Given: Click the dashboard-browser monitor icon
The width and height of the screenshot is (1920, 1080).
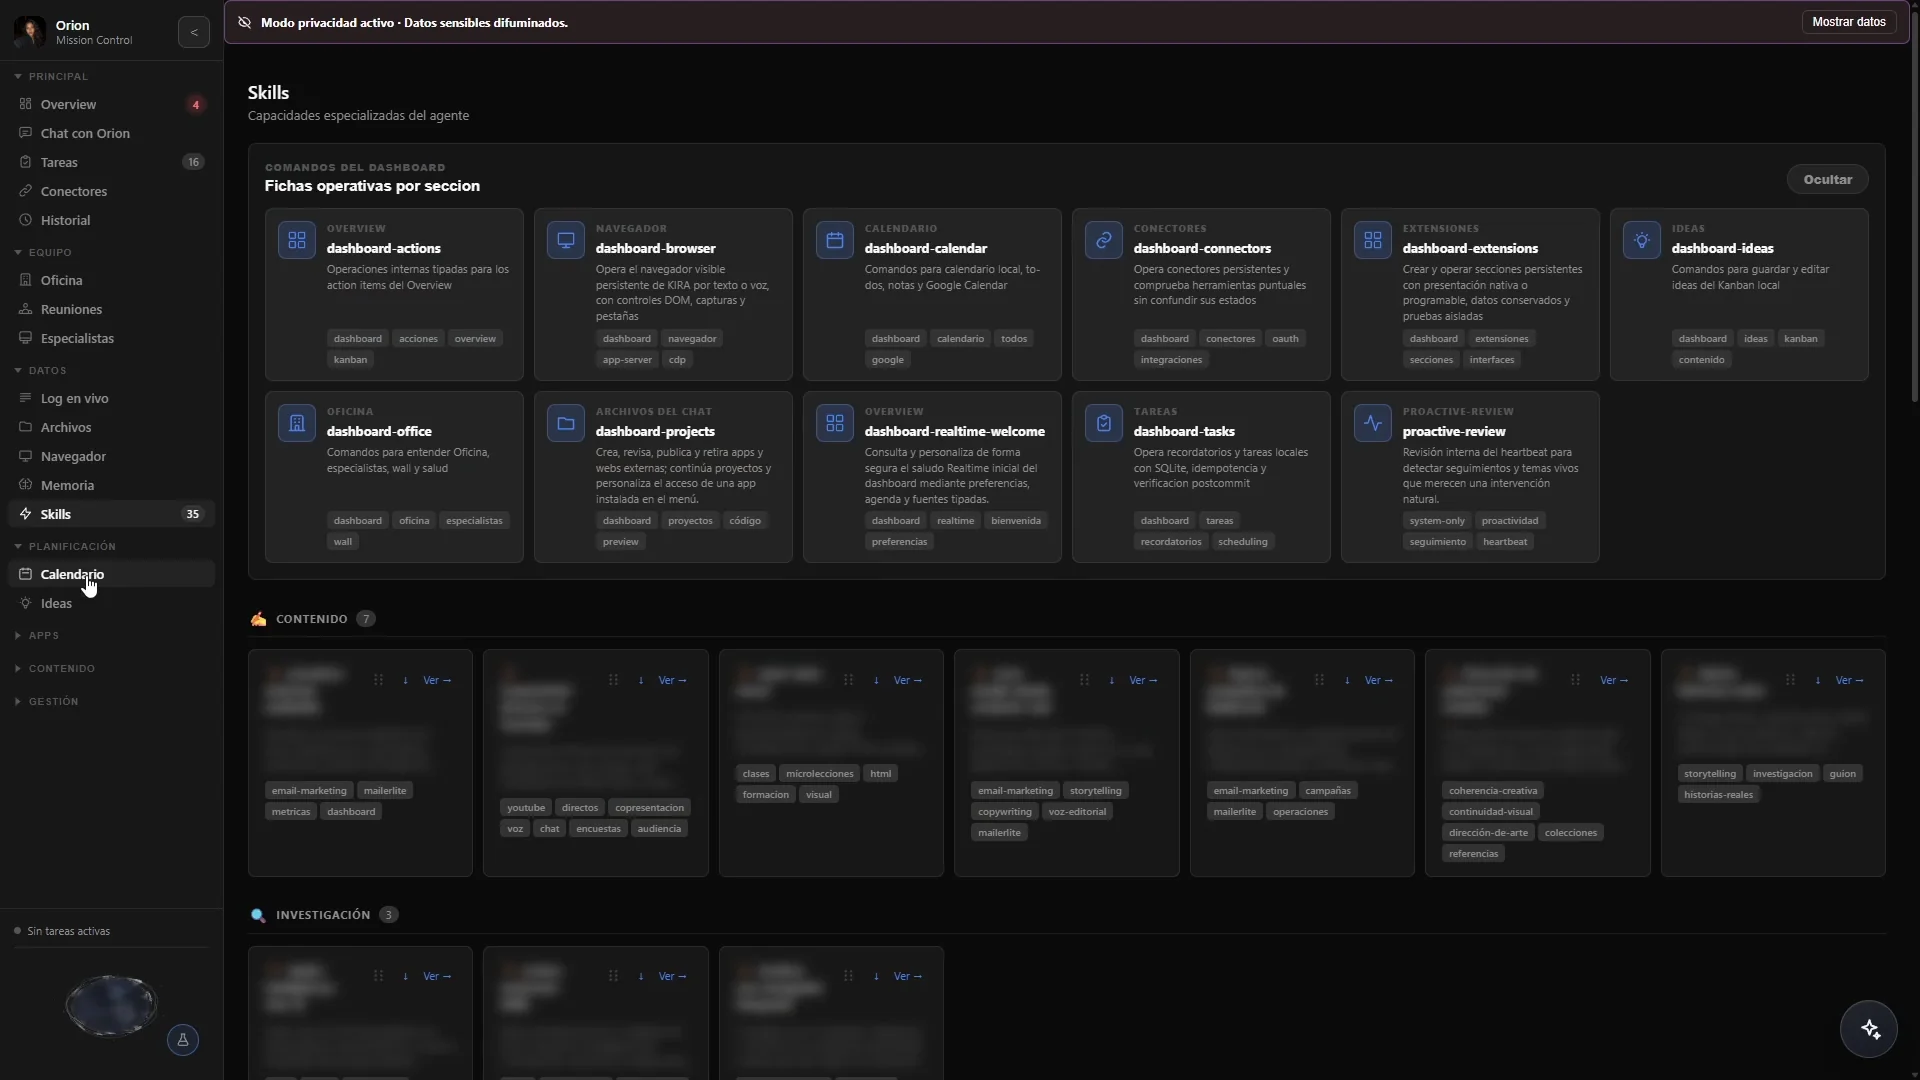Looking at the screenshot, I should 566,240.
